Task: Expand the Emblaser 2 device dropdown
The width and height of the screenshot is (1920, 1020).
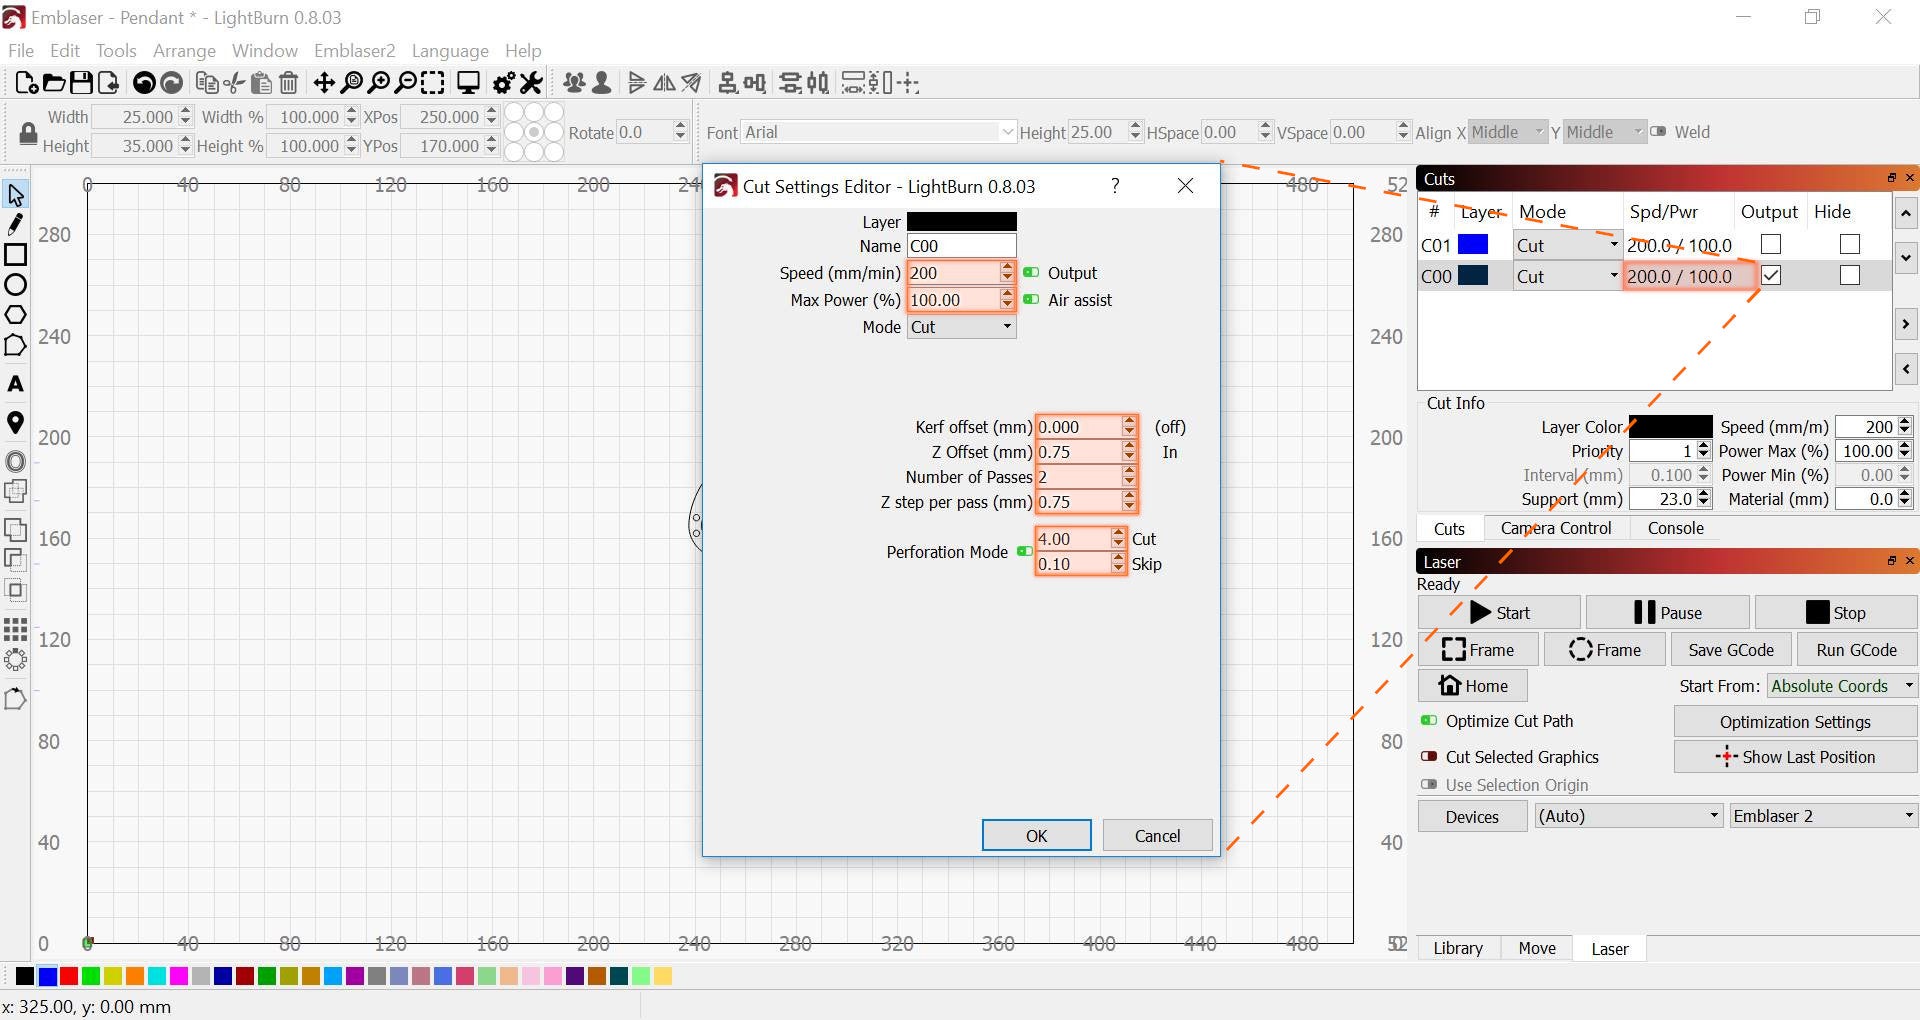Action: [x=1822, y=816]
